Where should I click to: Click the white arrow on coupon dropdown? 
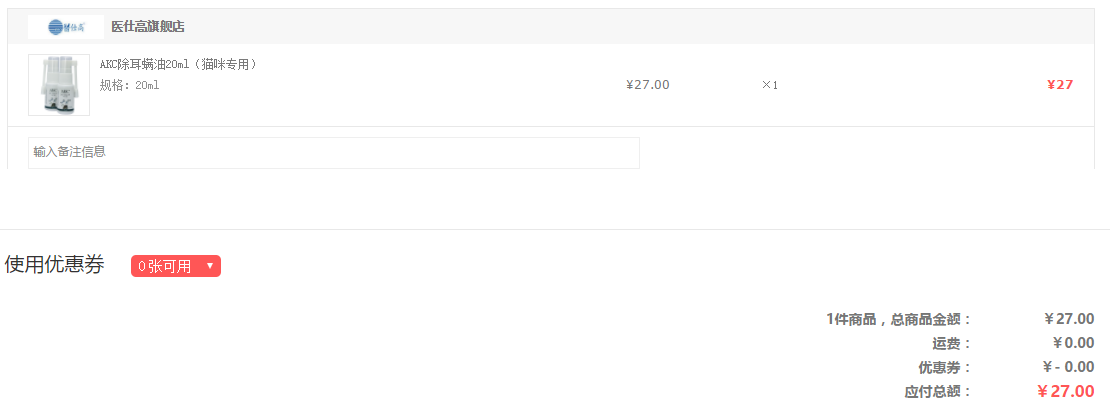[x=209, y=266]
